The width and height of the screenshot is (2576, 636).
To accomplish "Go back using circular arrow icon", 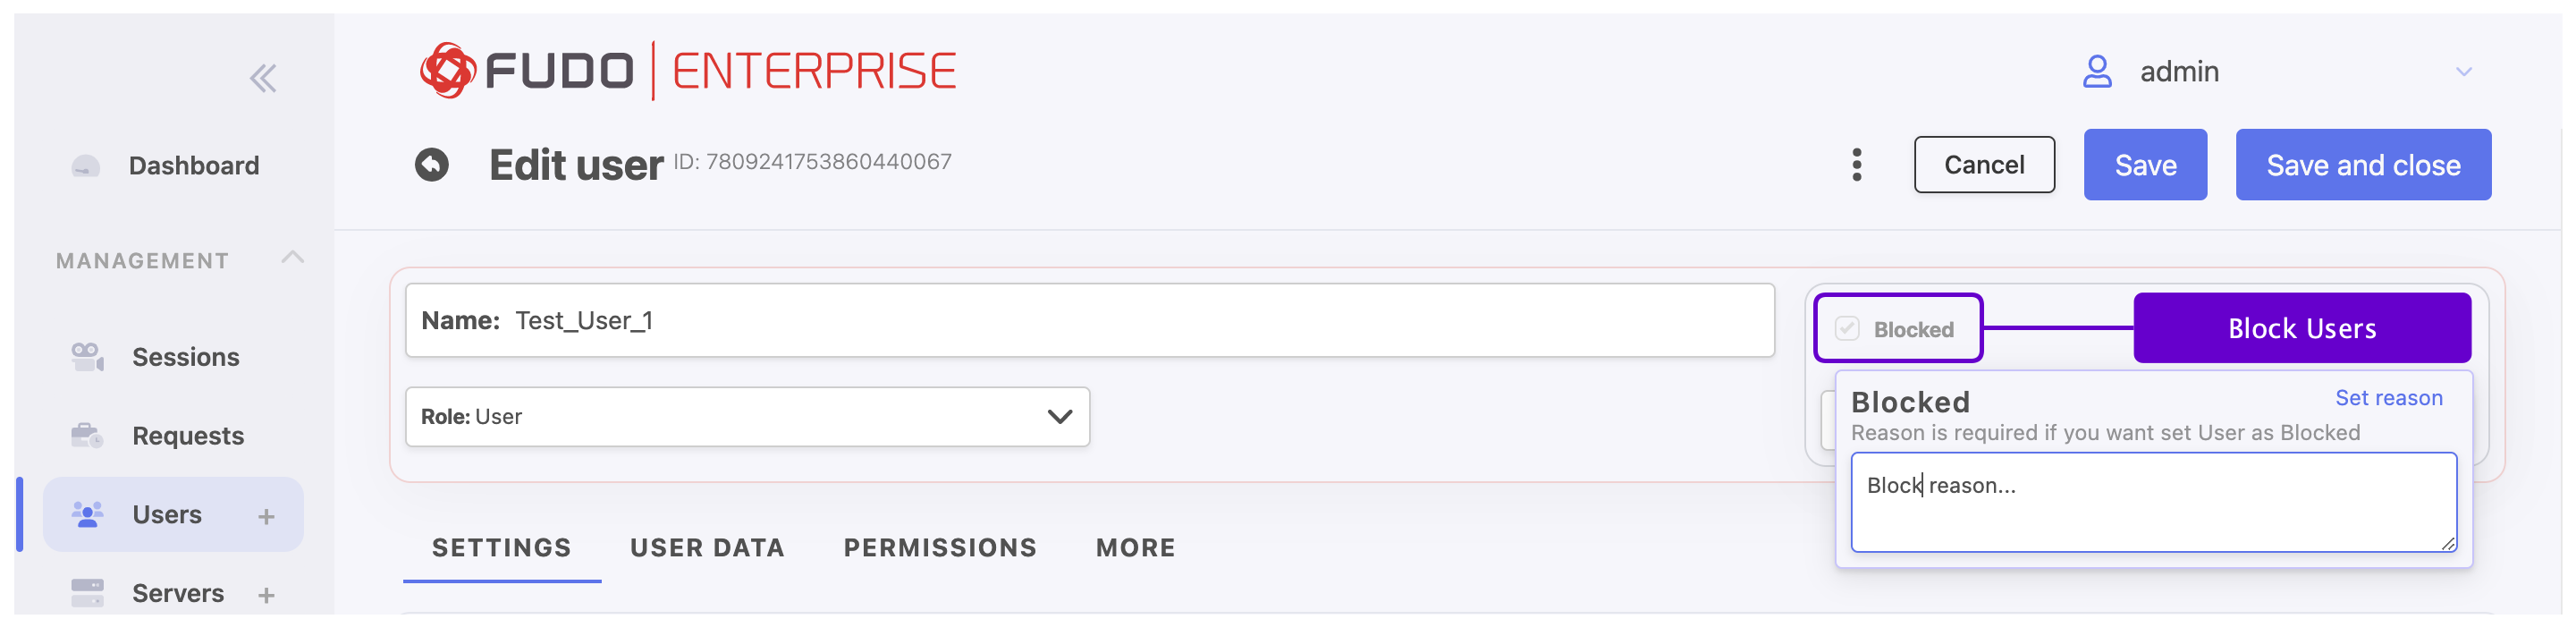I will [x=432, y=164].
